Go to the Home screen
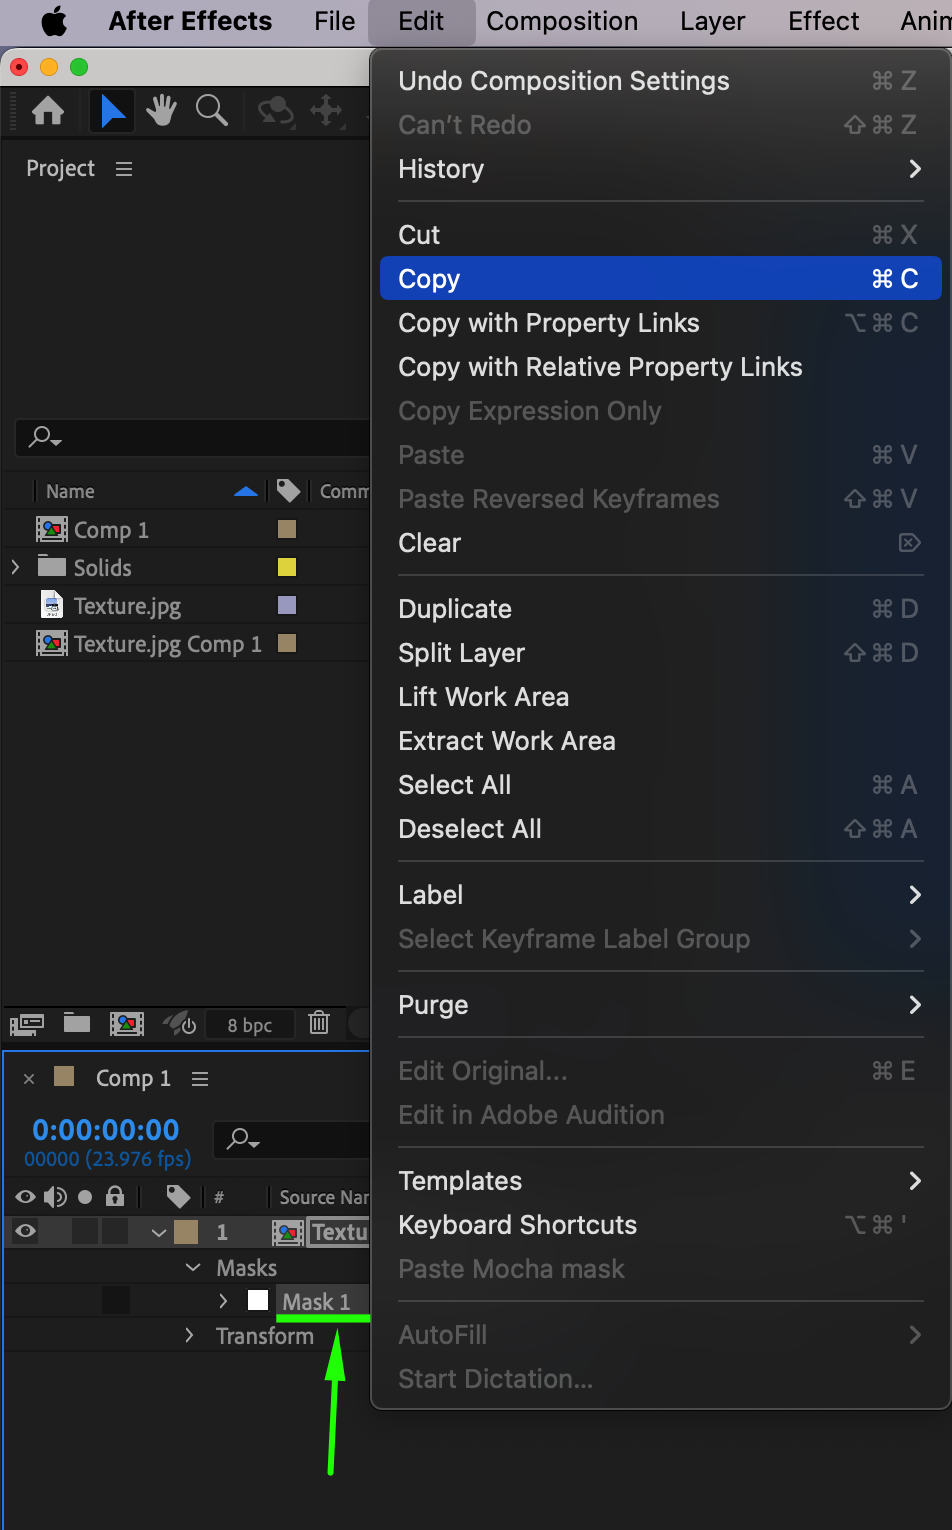 coord(48,110)
